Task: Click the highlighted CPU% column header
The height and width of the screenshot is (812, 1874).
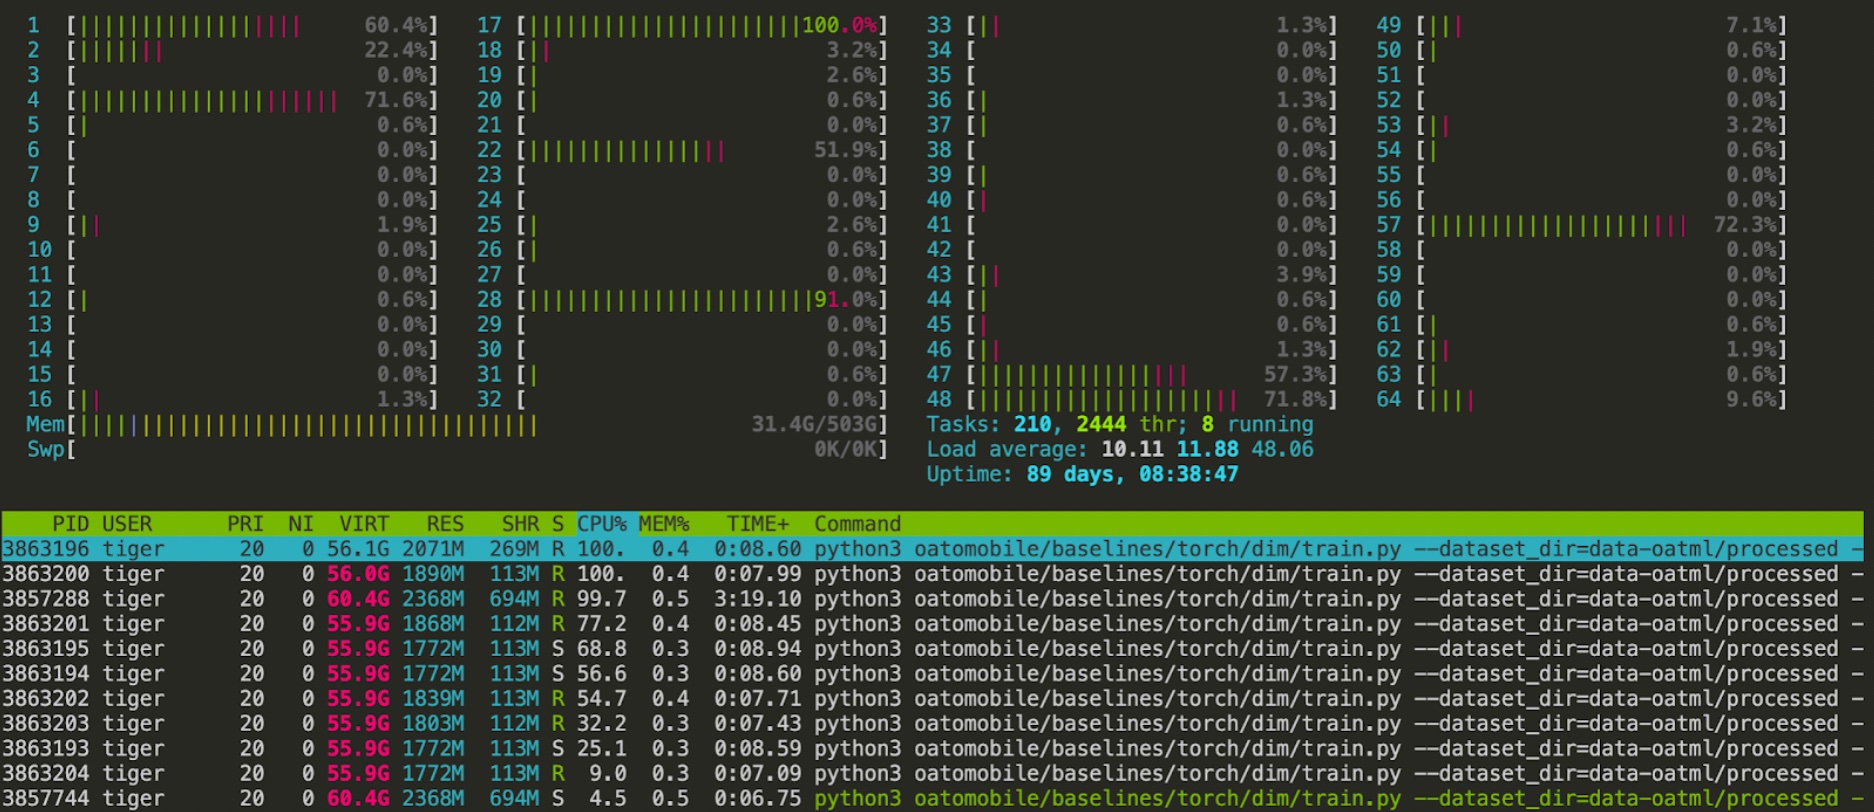Action: pos(601,524)
